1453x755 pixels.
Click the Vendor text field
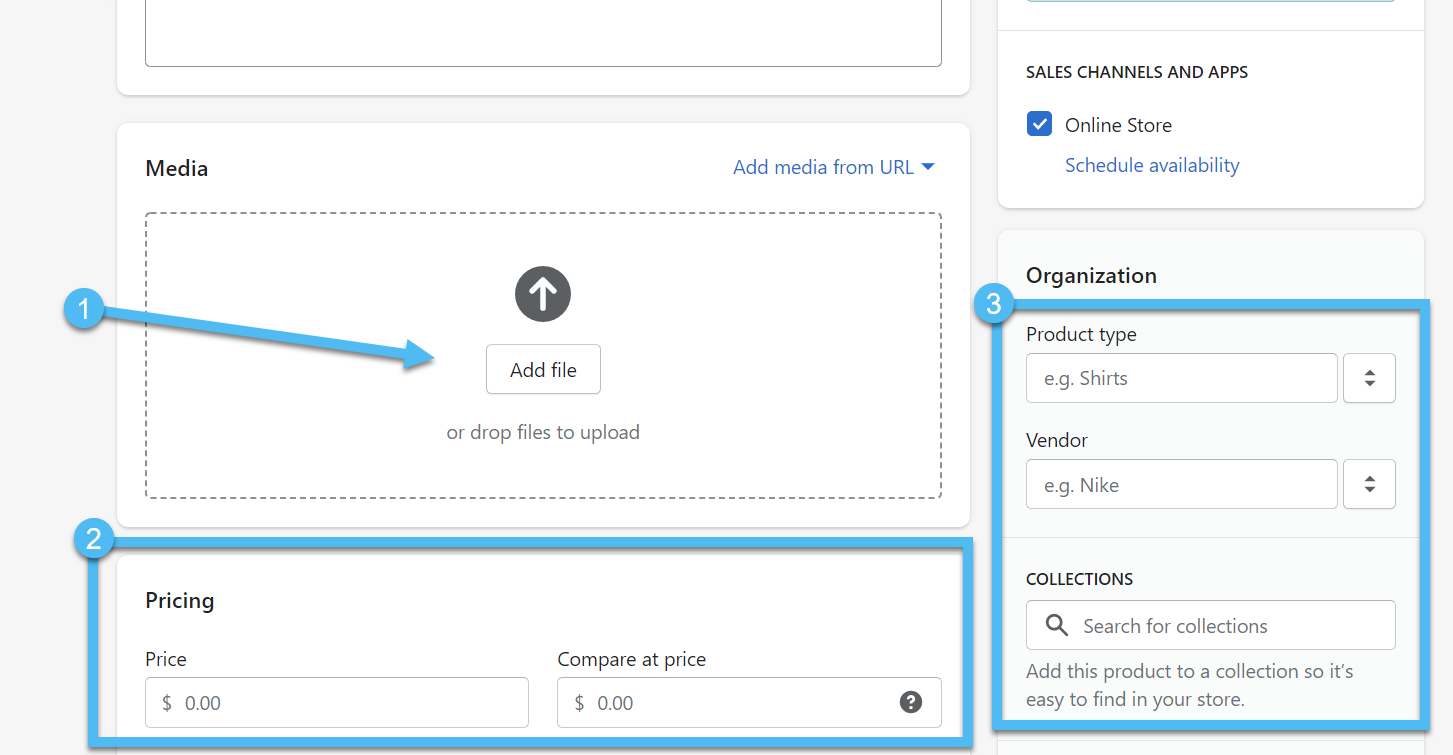(x=1181, y=484)
